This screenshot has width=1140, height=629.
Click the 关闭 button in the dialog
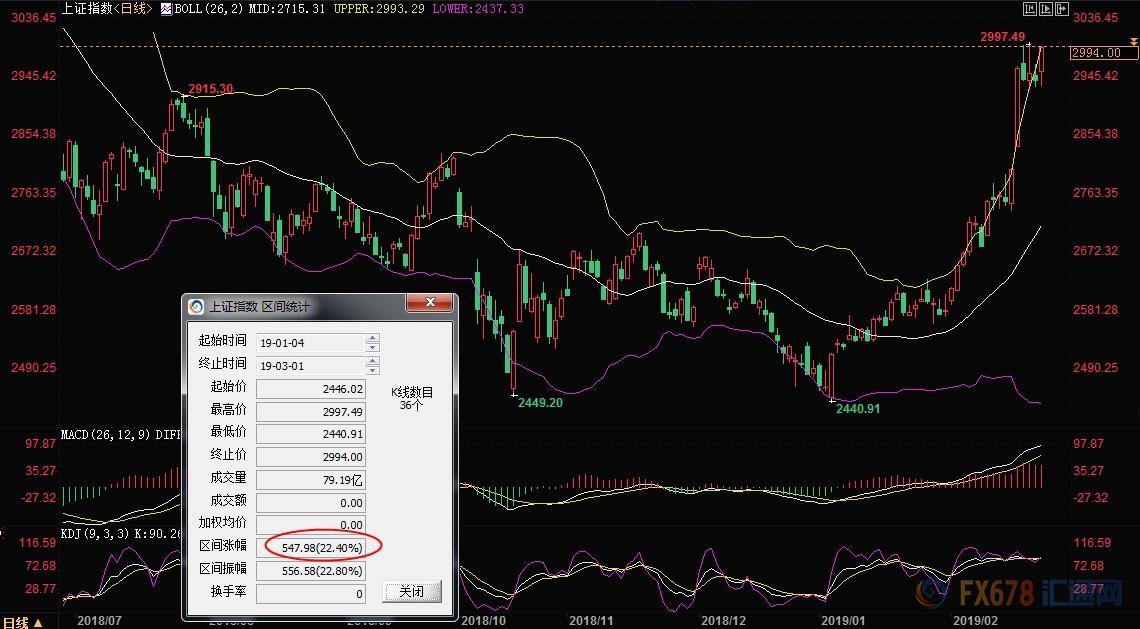412,591
